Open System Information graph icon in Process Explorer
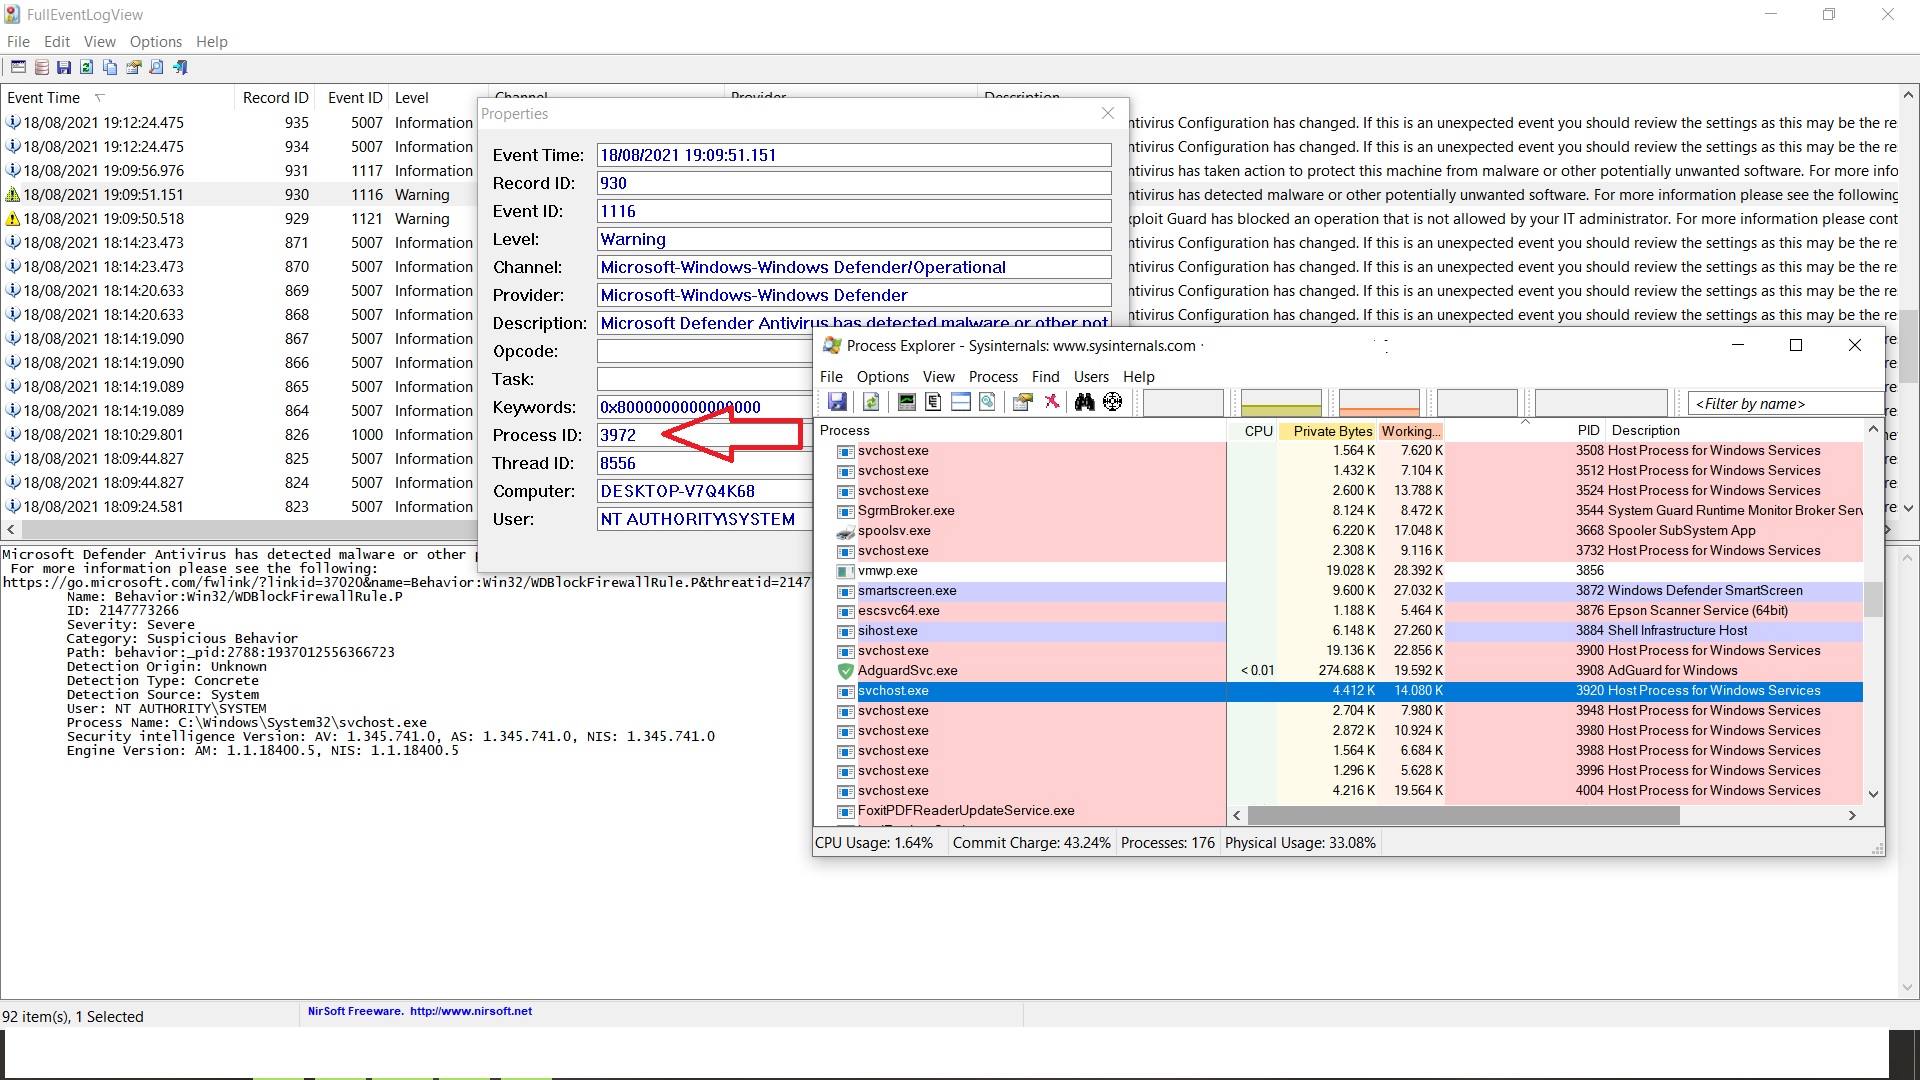Viewport: 1920px width, 1080px height. coord(906,402)
